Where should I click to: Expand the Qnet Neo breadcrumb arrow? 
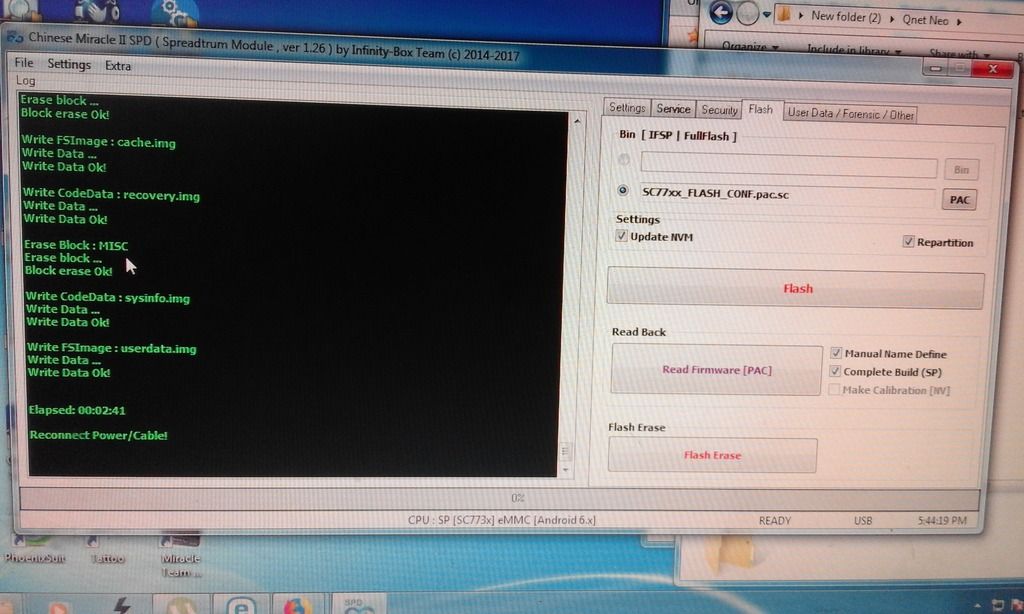959,19
